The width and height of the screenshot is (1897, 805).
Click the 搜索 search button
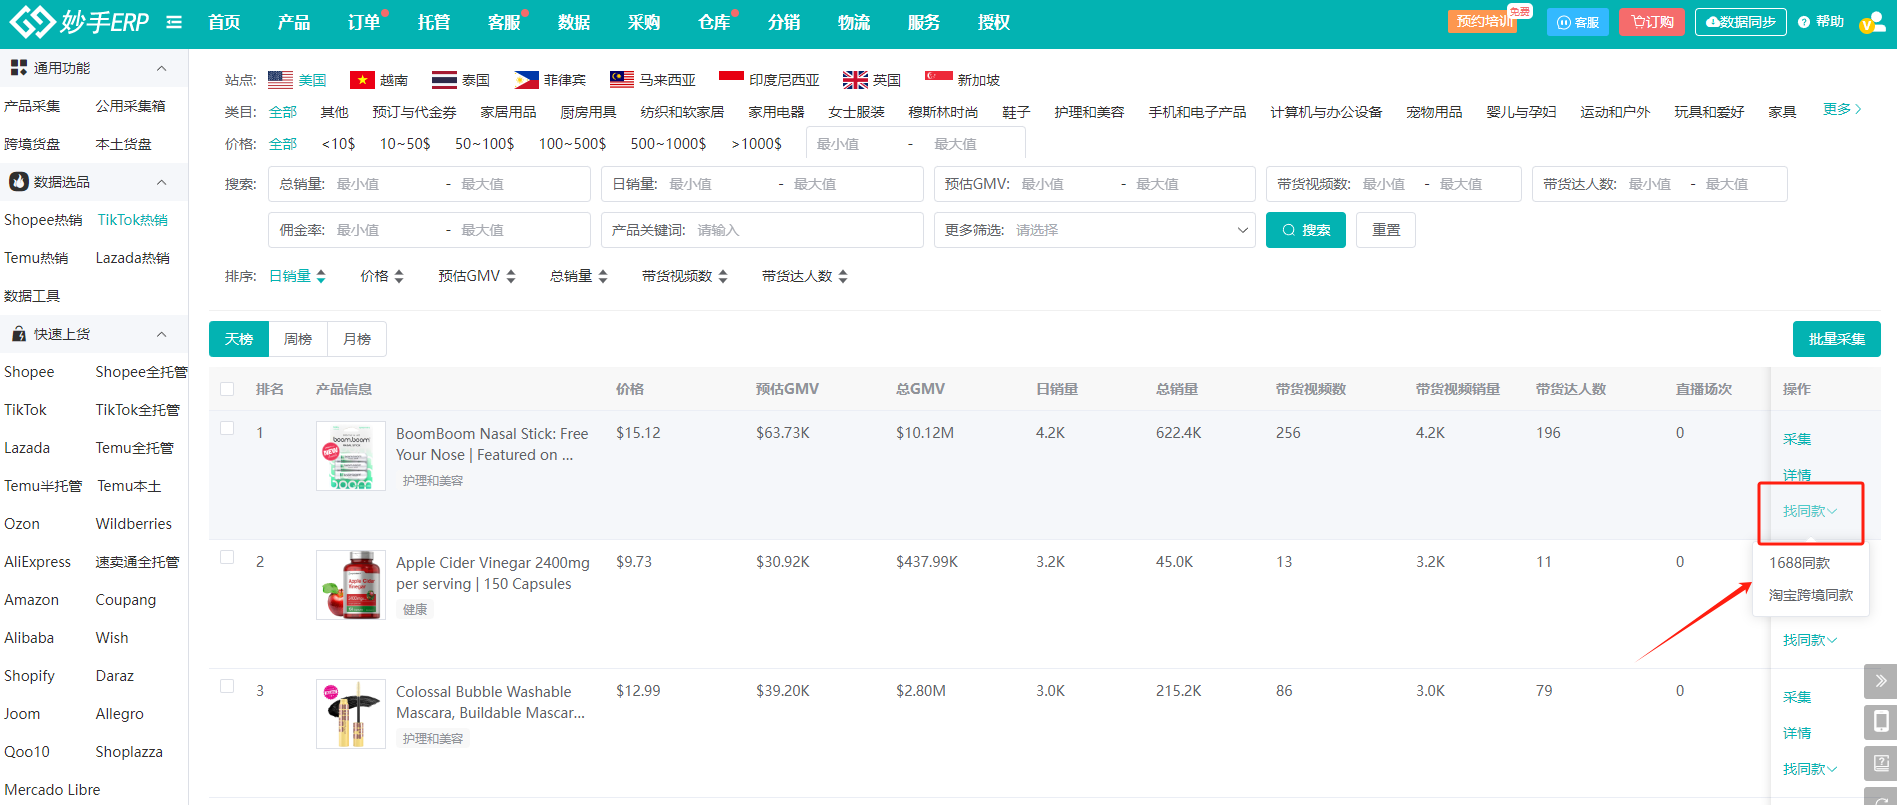[x=1306, y=230]
